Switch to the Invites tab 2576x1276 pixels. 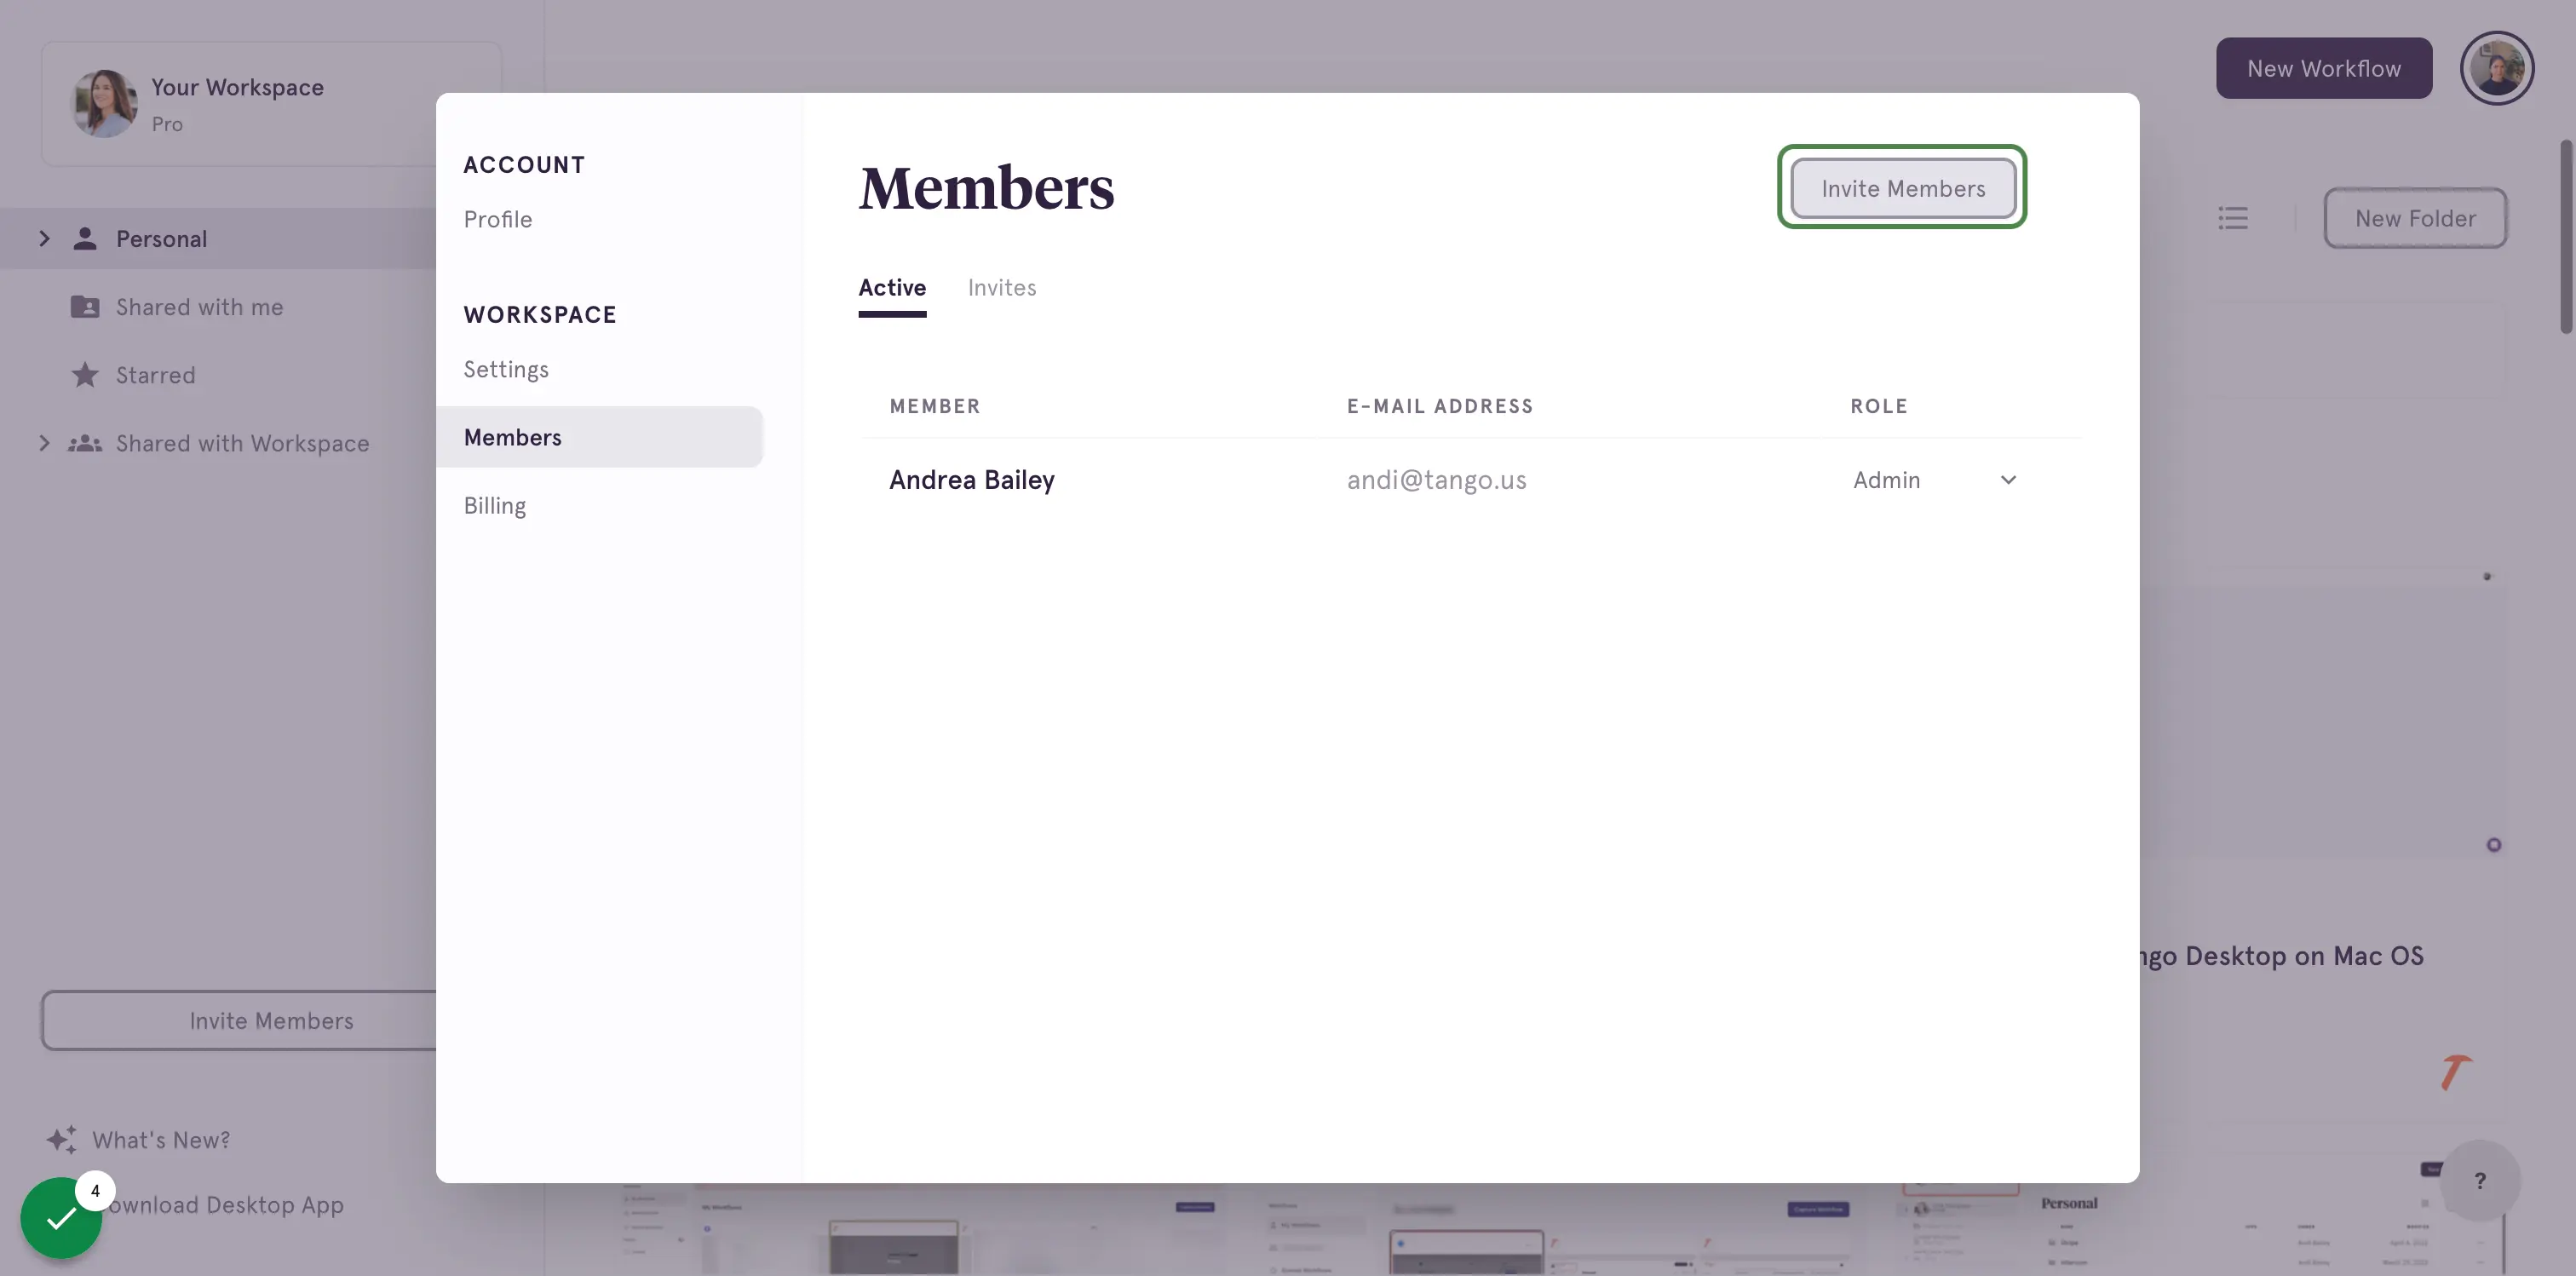coord(1001,287)
